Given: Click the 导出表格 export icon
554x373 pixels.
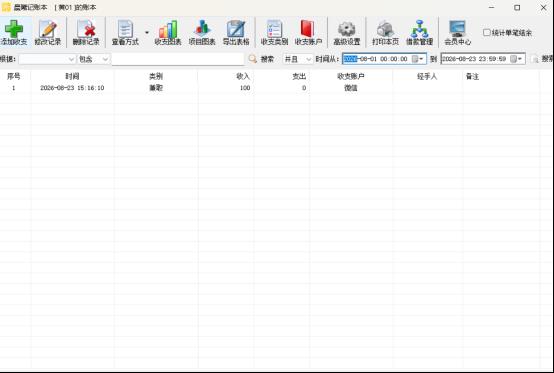Looking at the screenshot, I should coord(236,29).
